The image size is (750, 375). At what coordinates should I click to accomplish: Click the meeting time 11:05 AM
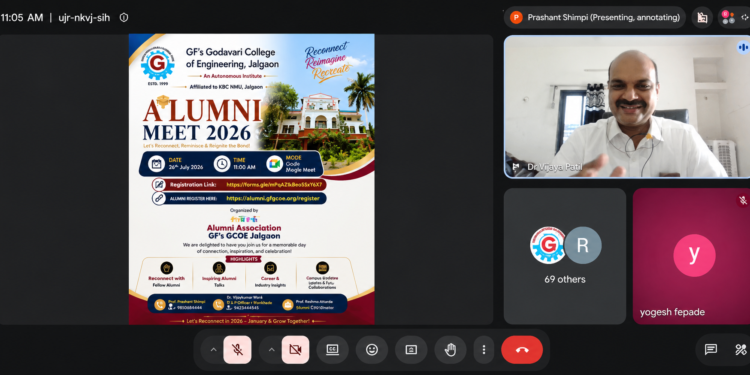coord(22,18)
